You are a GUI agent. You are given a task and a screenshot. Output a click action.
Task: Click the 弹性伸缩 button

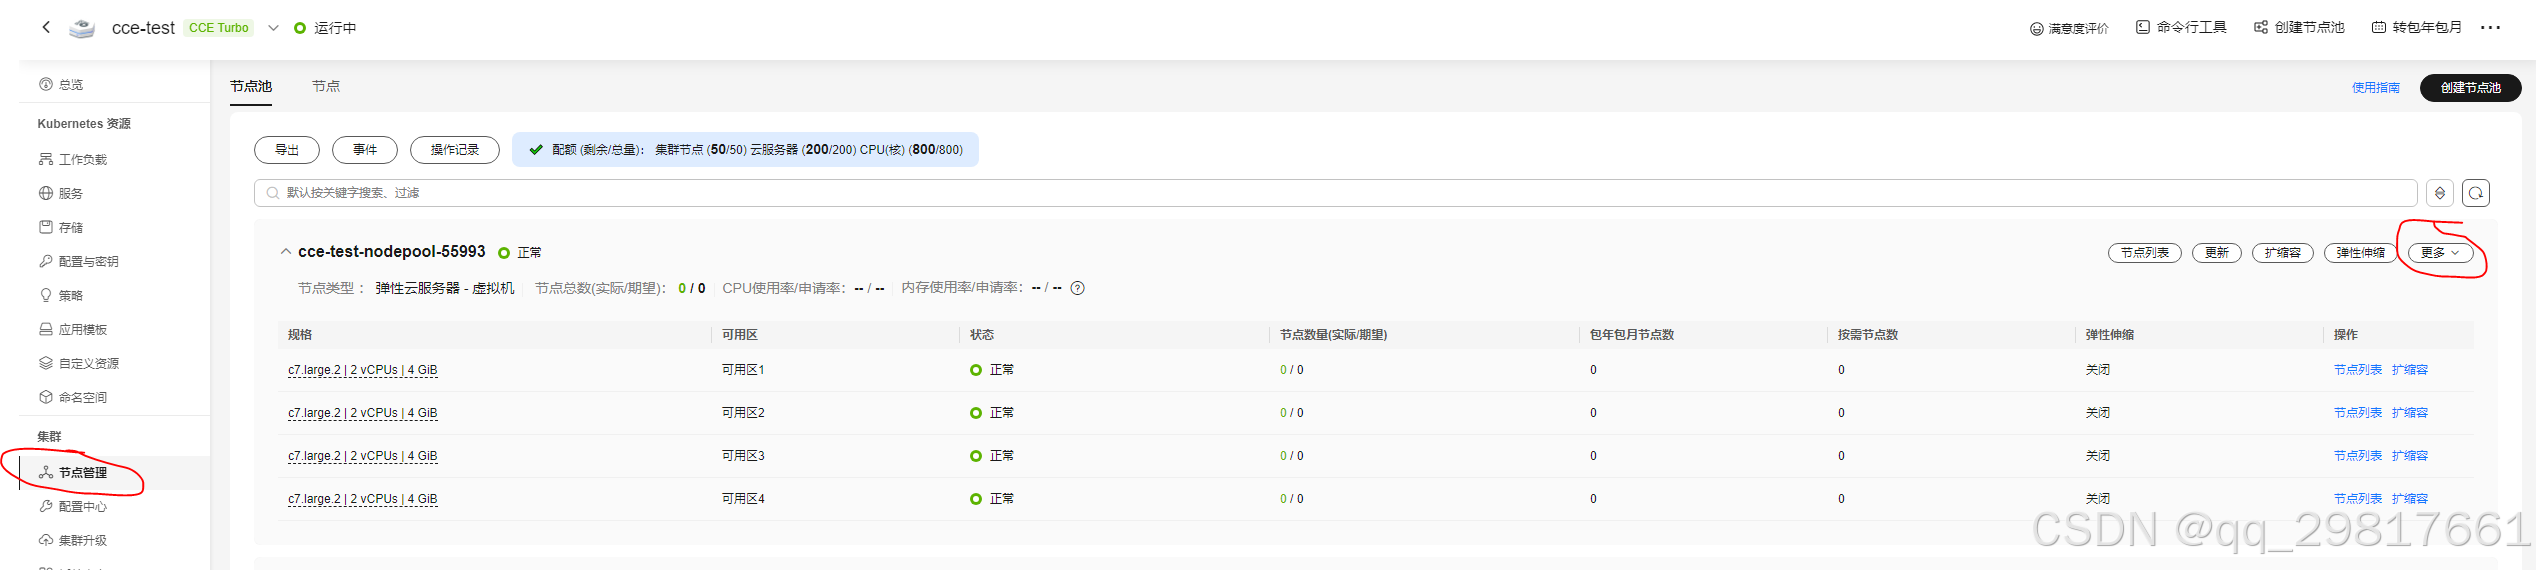[2361, 253]
